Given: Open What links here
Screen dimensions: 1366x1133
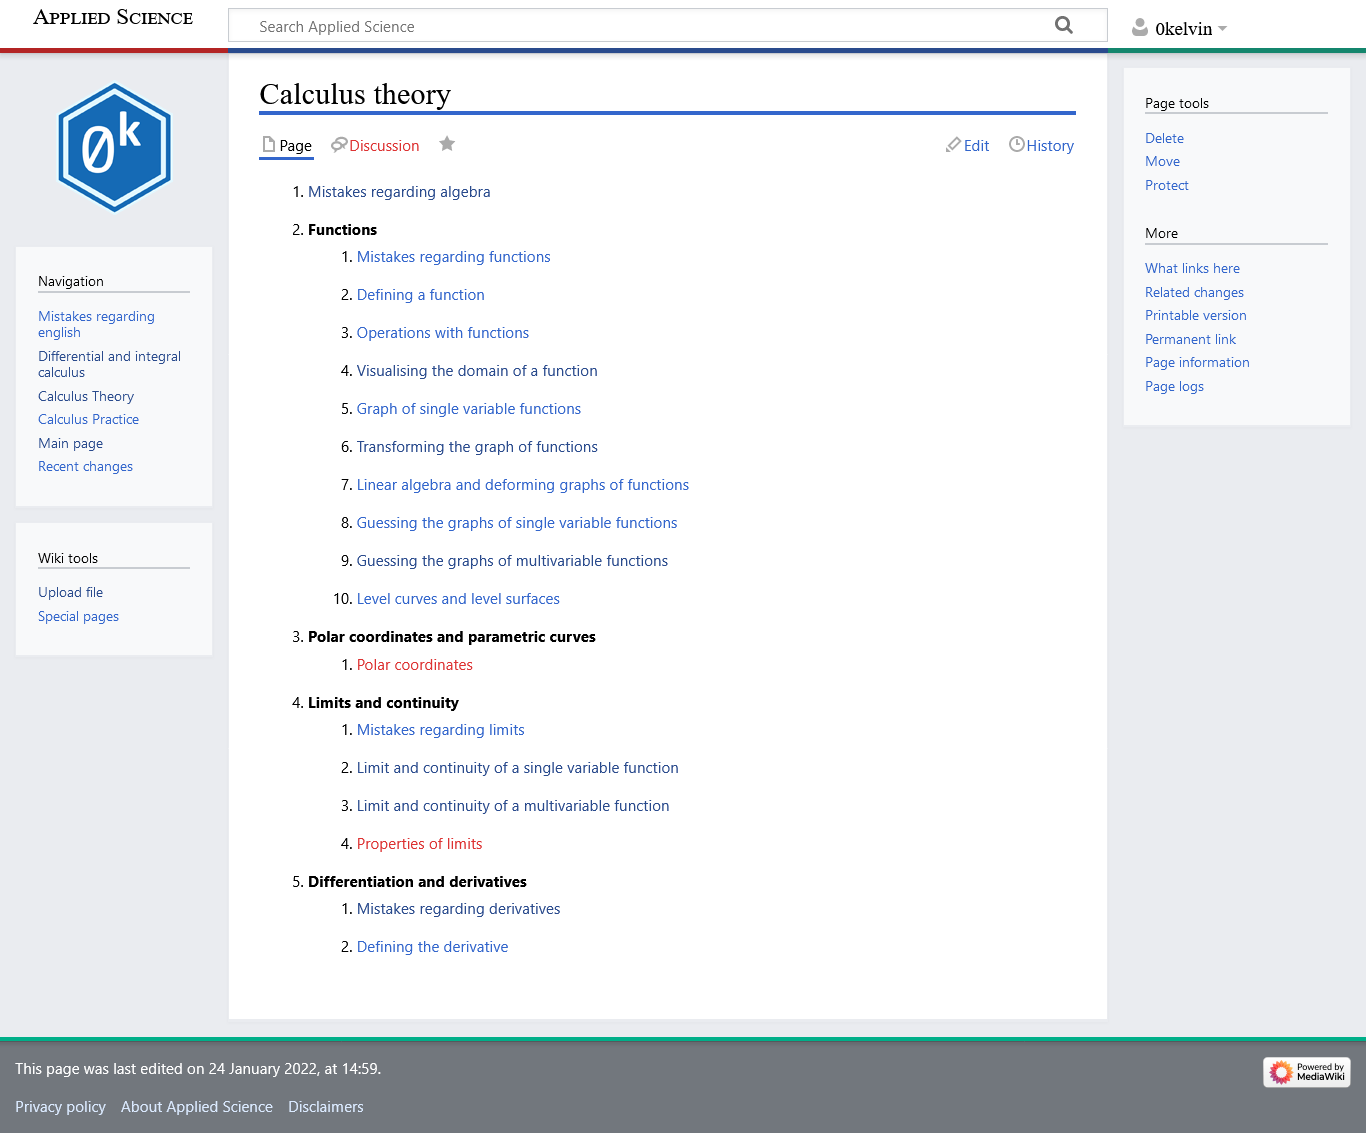Looking at the screenshot, I should tap(1192, 269).
